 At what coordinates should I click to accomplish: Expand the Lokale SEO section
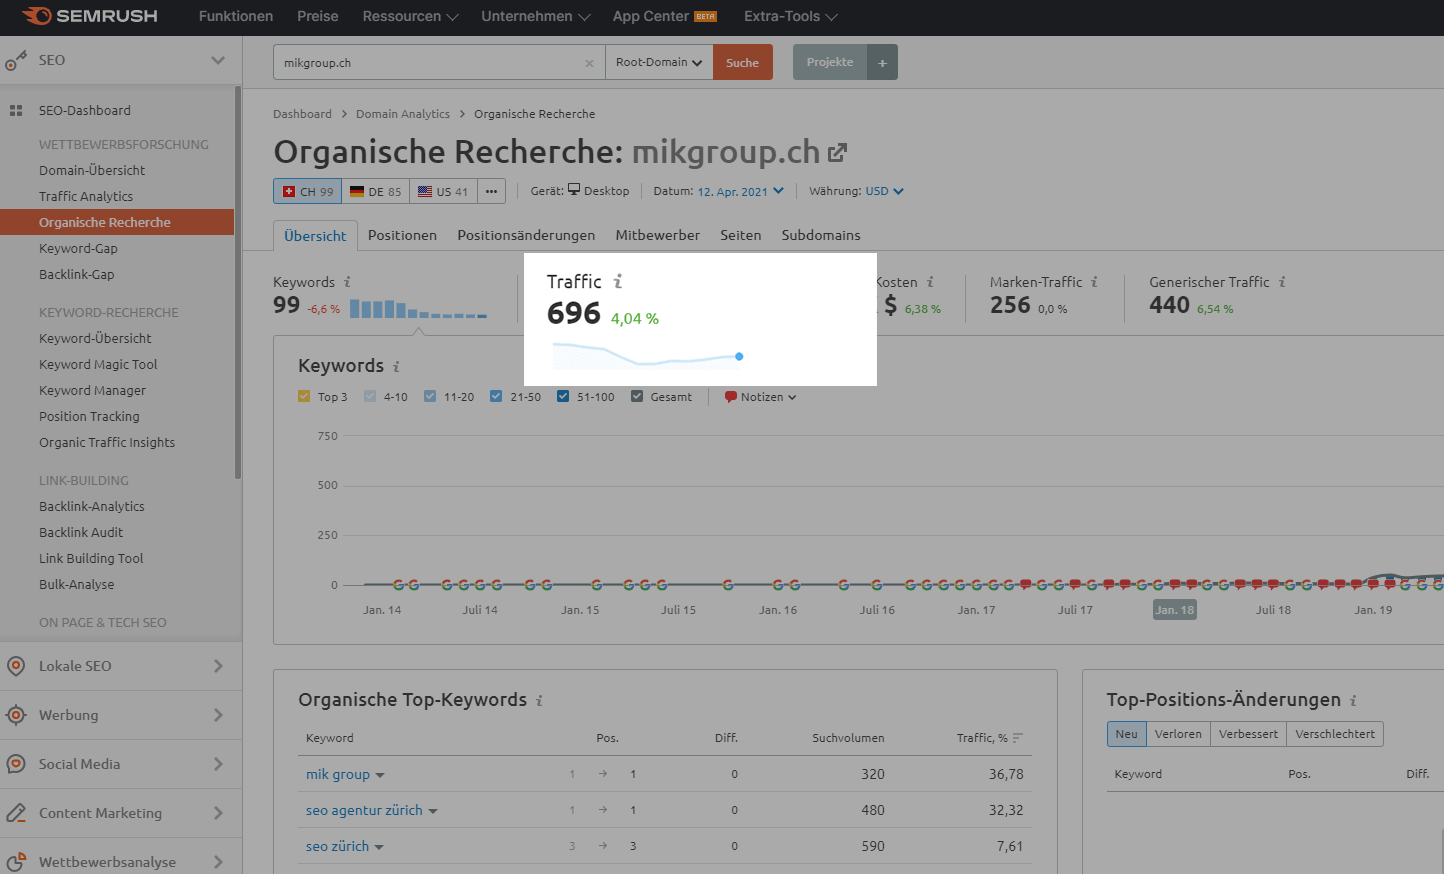pos(218,666)
